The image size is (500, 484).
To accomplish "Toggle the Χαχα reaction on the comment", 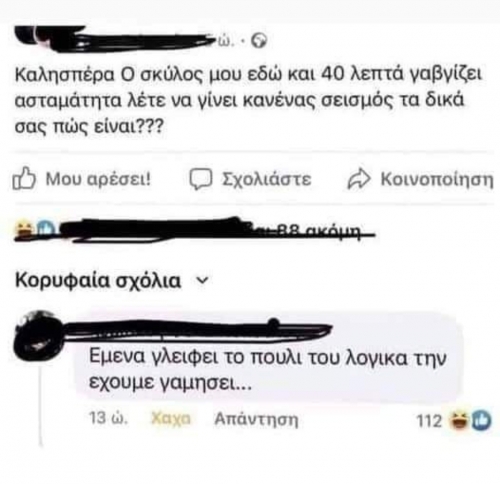I will click(171, 418).
